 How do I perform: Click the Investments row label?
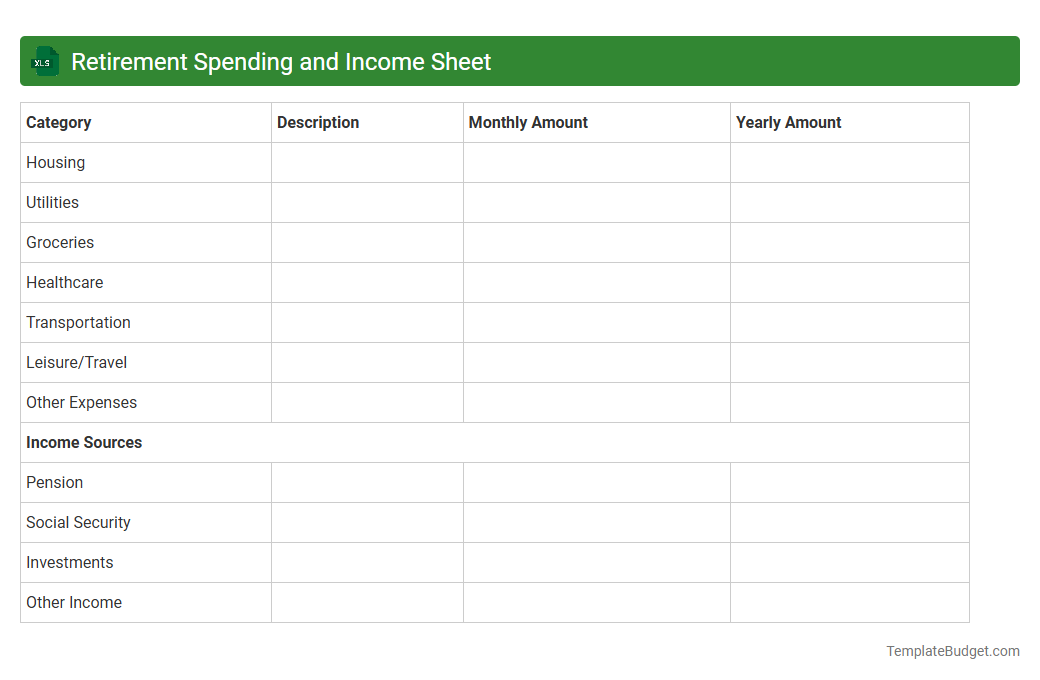[69, 562]
